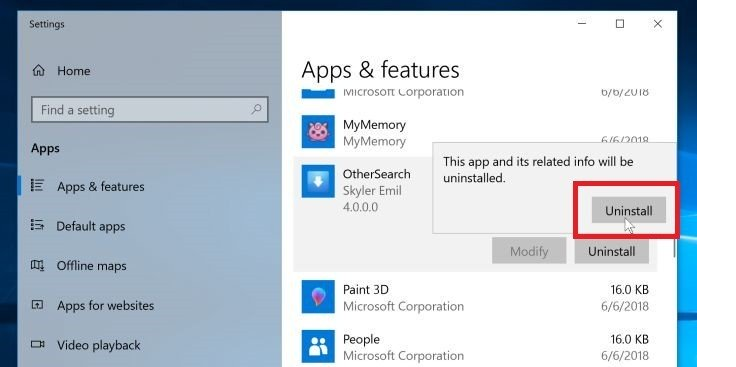Click the Apps for websites icon

pyautogui.click(x=38, y=305)
